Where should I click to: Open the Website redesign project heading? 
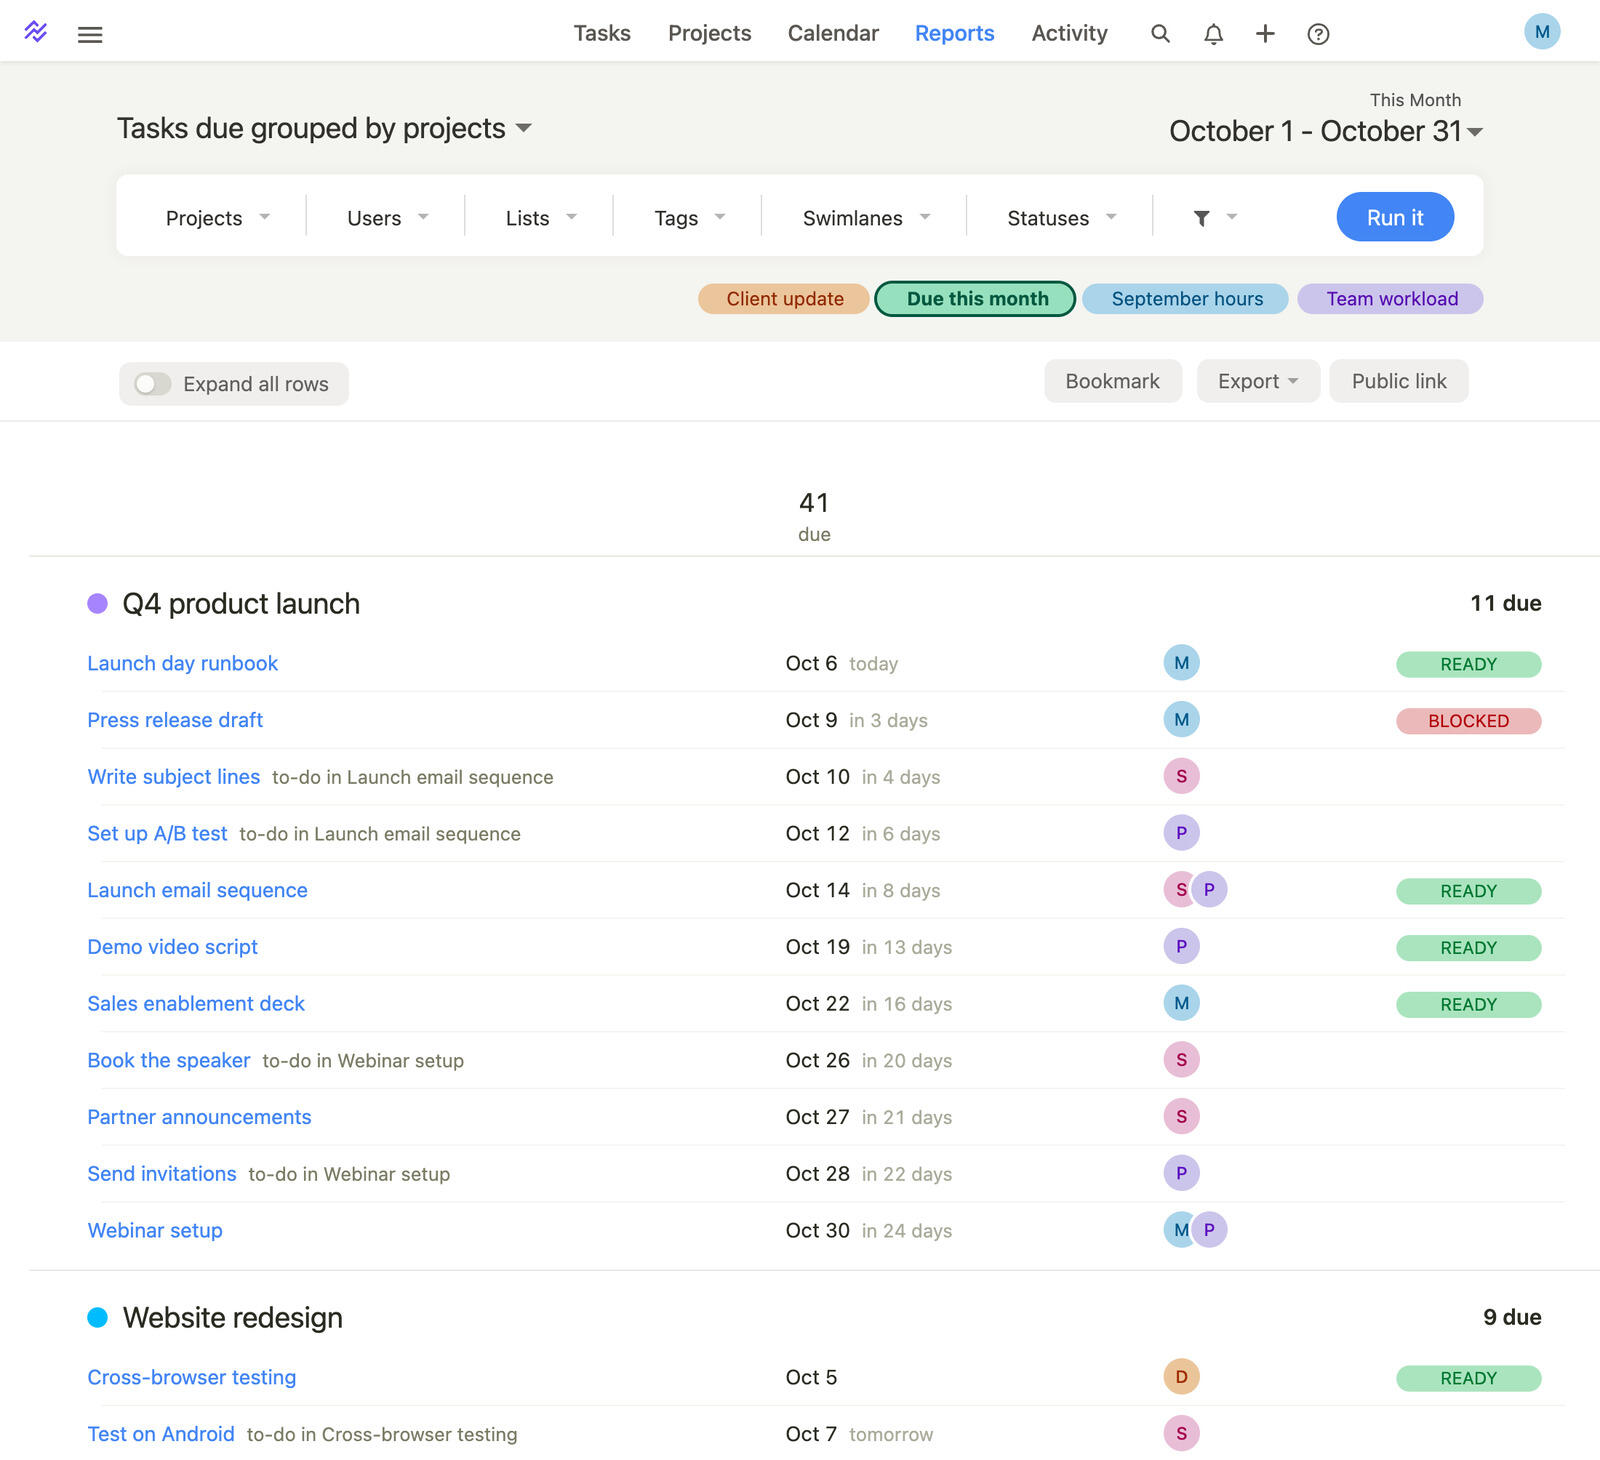pos(233,1318)
